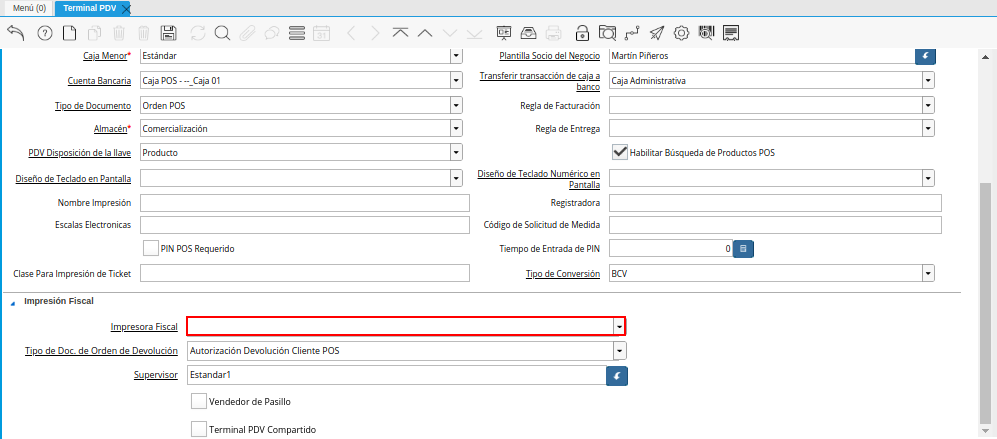Click the Copy record icon
This screenshot has width=997, height=439.
tap(95, 33)
